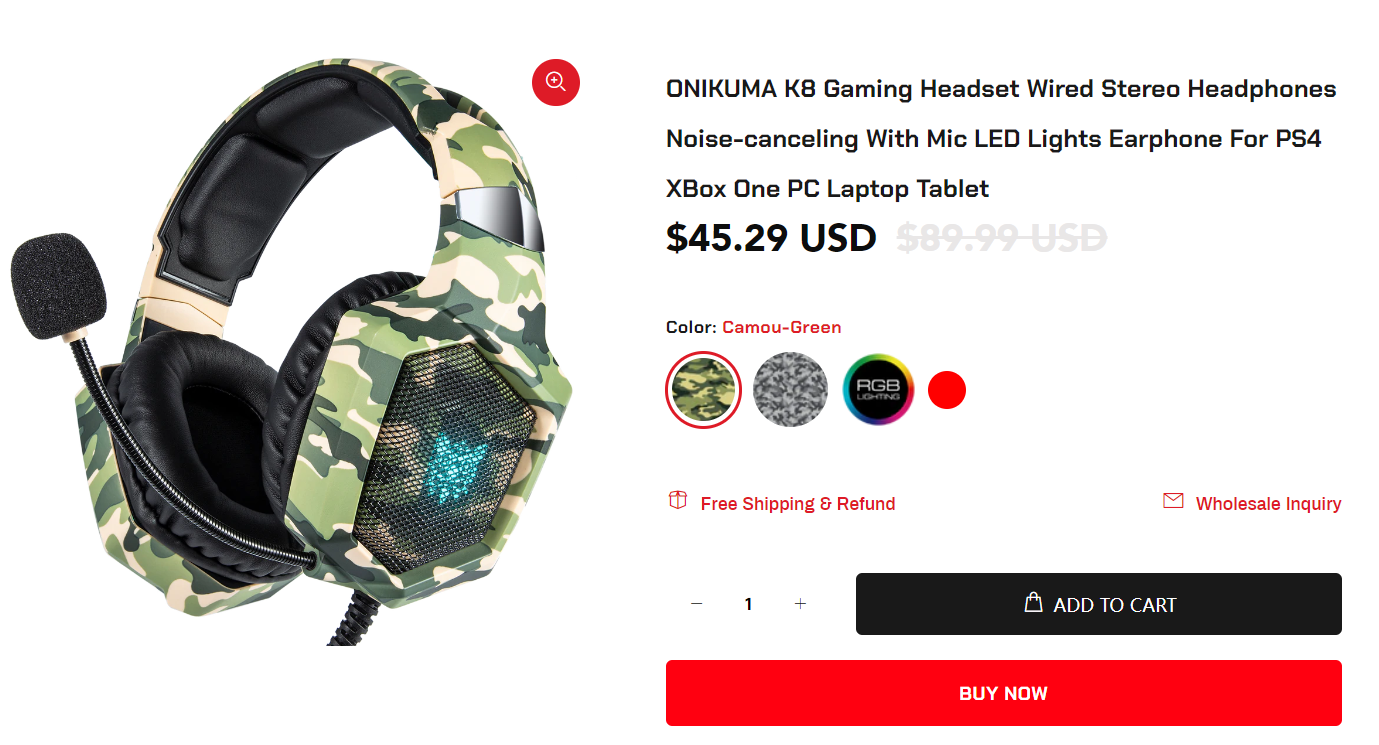This screenshot has height=745, width=1379.
Task: Click the crossed-out $89.99 USD price
Action: pyautogui.click(x=1002, y=239)
